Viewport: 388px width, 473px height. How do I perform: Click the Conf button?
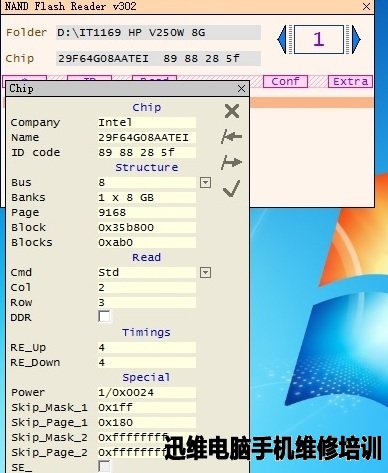[285, 81]
